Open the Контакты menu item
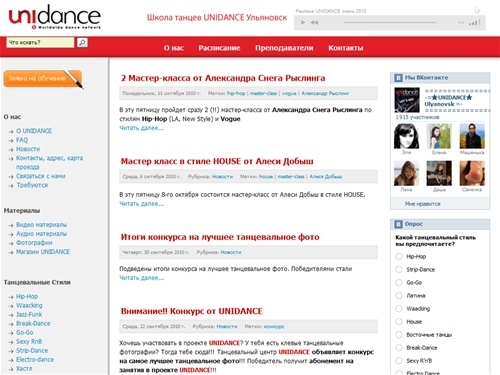The image size is (500, 375). (346, 48)
